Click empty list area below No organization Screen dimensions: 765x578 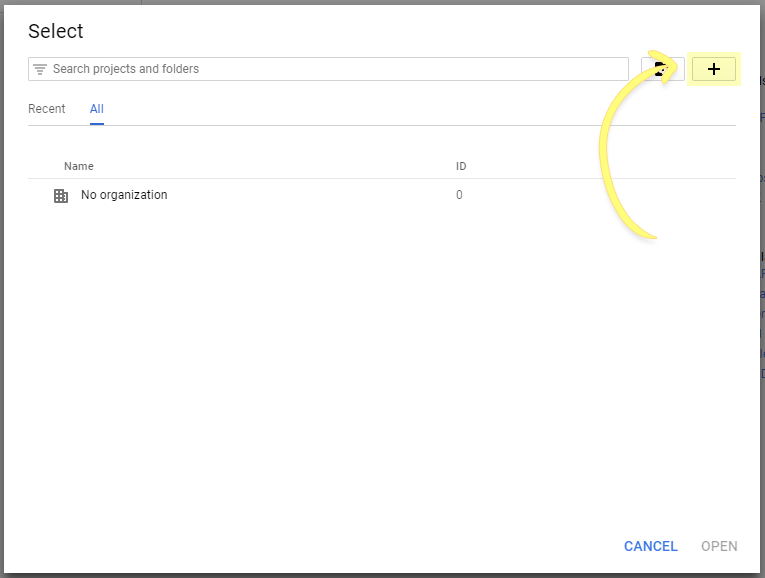380,350
